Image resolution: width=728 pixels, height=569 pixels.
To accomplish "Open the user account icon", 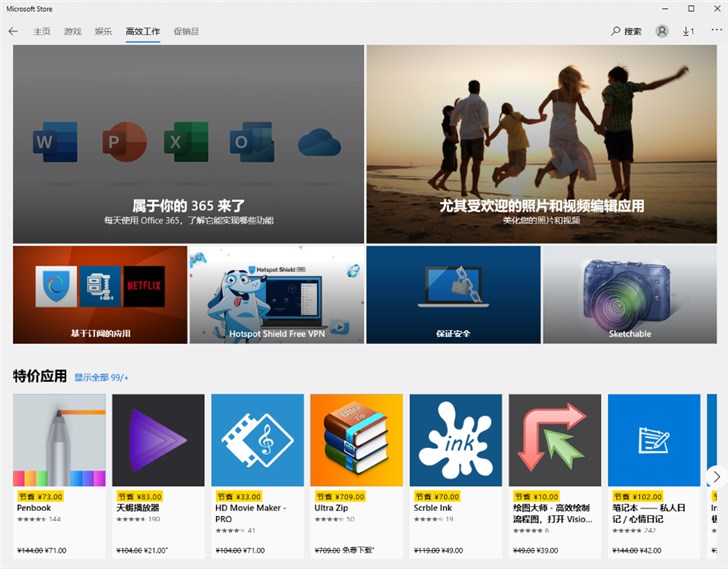I will click(662, 31).
